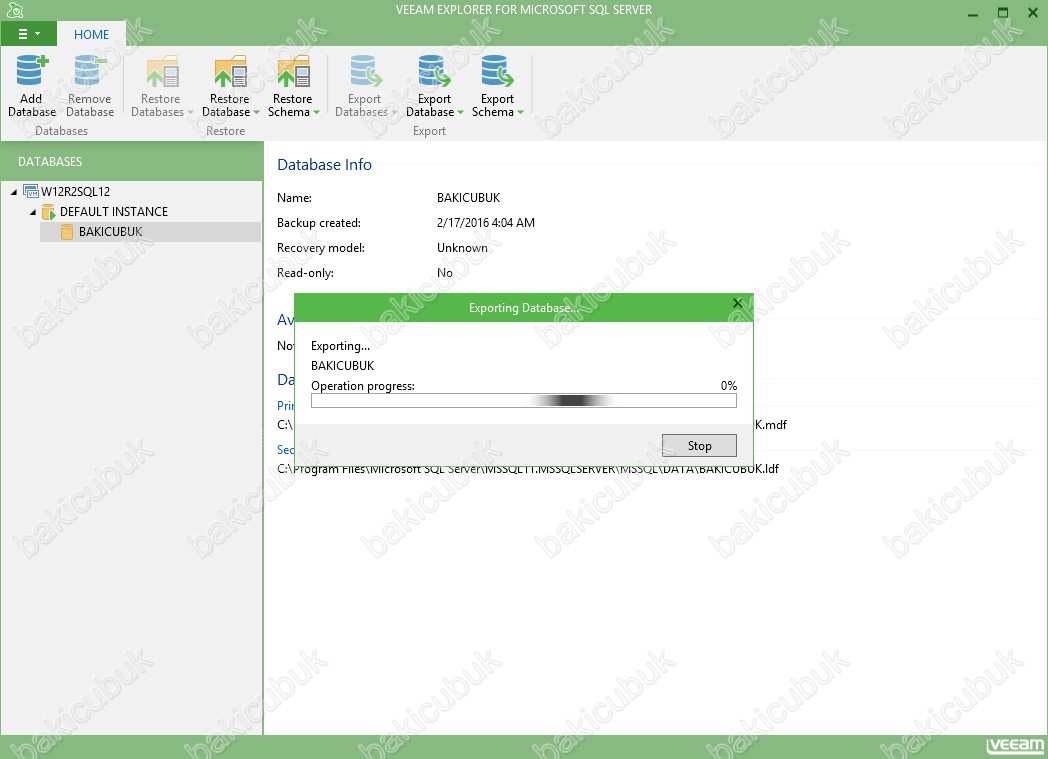Switch to the HOME ribbon tab

pyautogui.click(x=92, y=35)
